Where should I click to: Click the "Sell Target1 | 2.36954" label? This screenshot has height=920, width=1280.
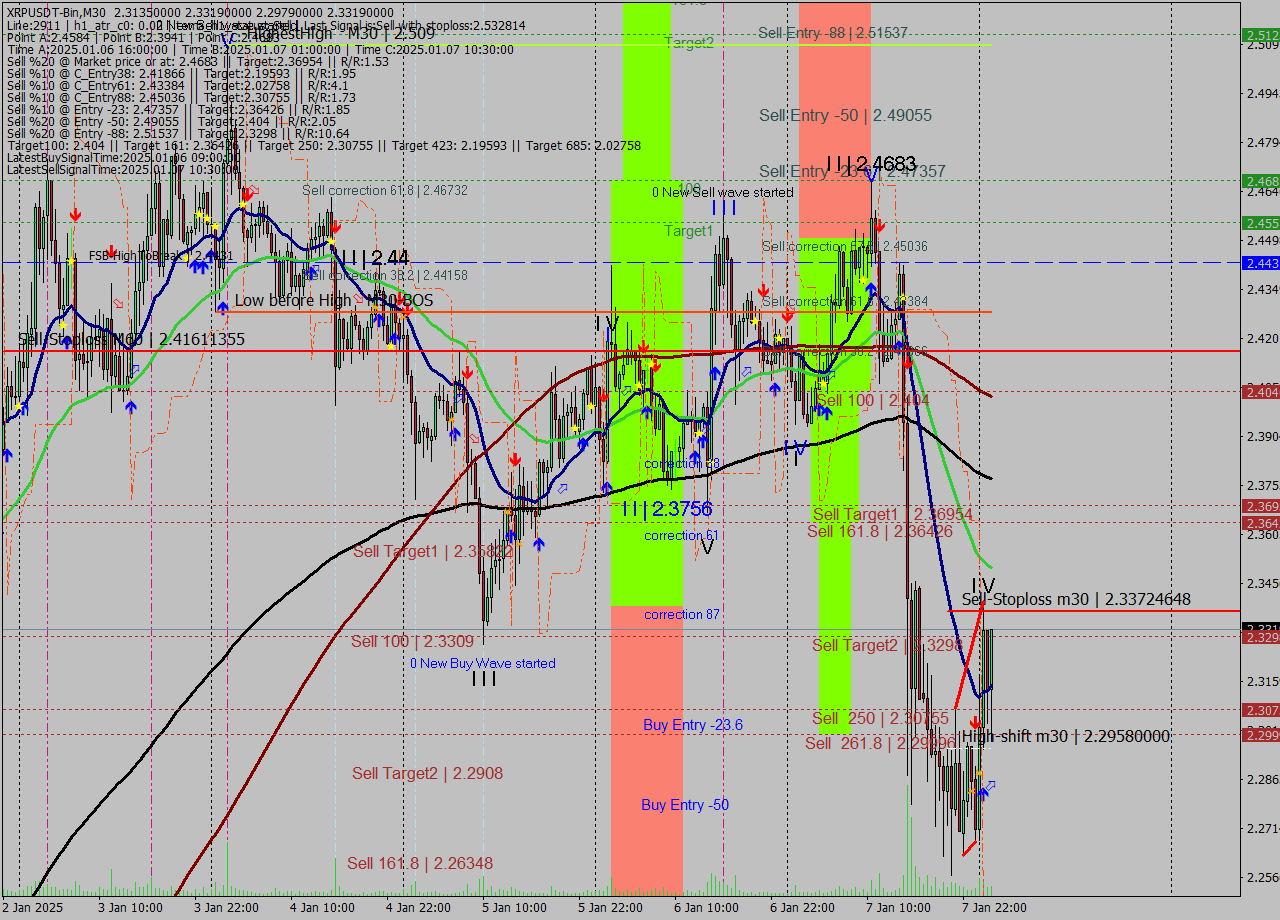892,514
